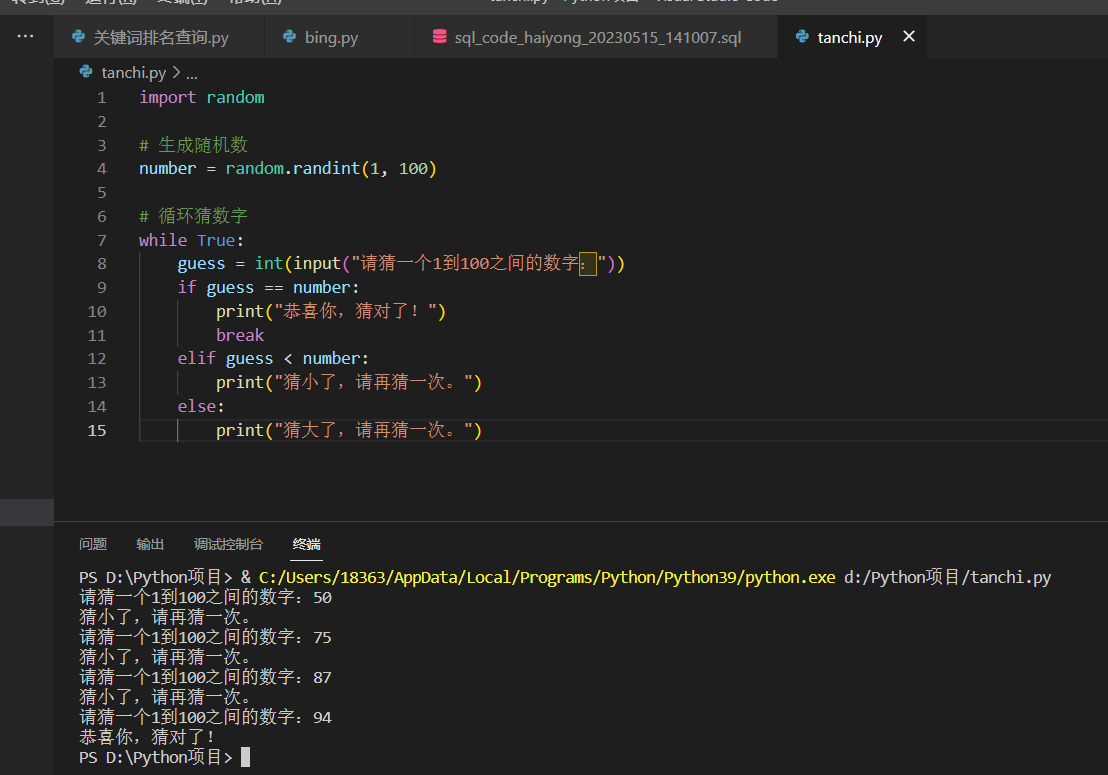Click the 'import random' code line
Screen dimensions: 1108x775
201,97
